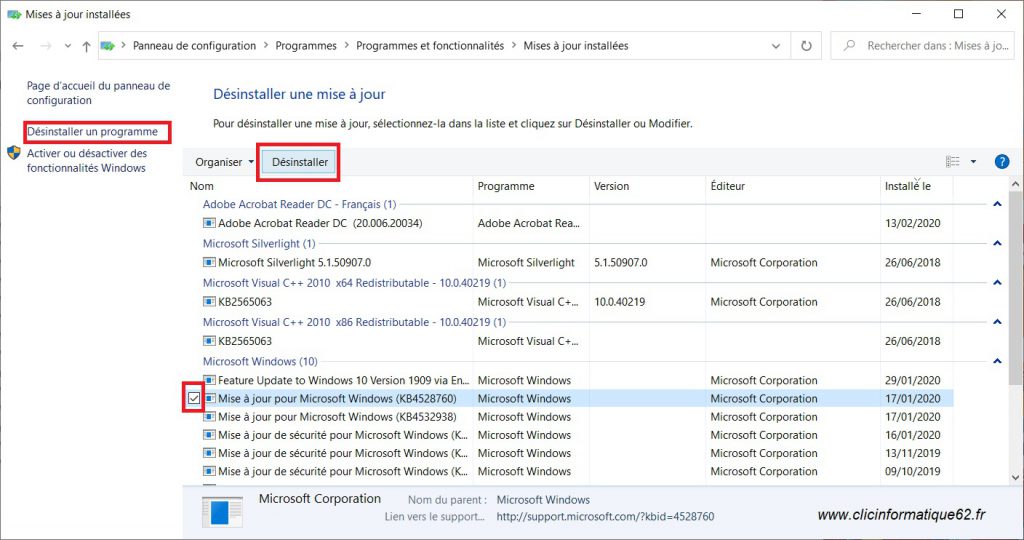This screenshot has width=1024, height=540.
Task: Click the 29/01/2020 install date cell
Action: (x=912, y=380)
